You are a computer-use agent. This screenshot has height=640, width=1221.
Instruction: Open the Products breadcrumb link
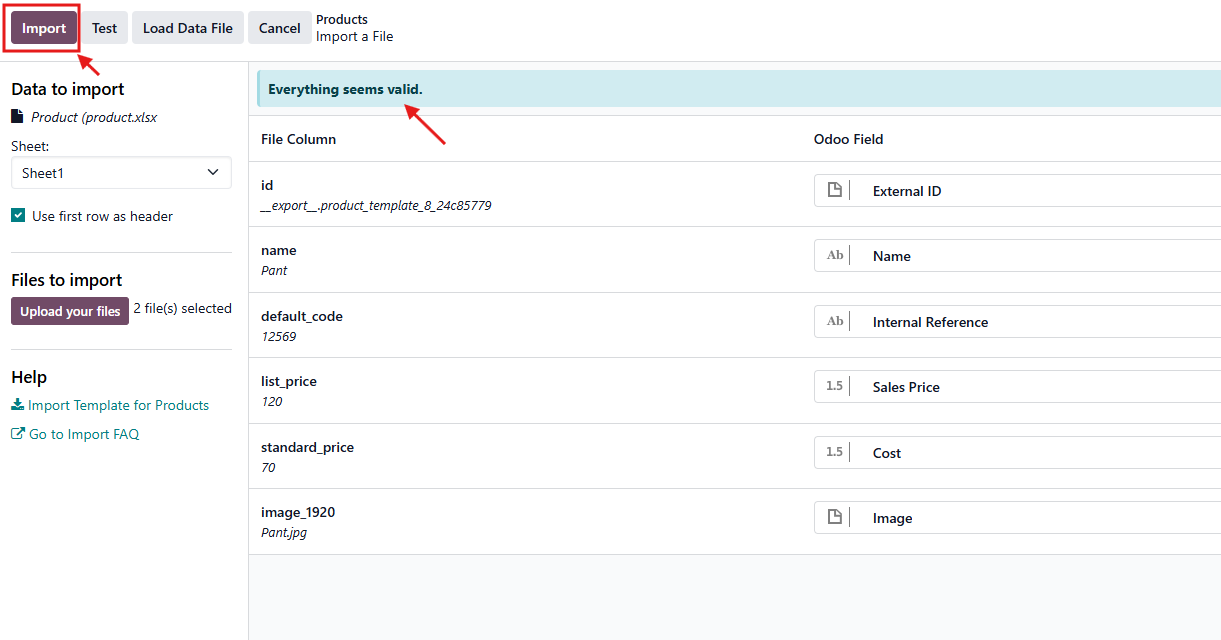(x=342, y=19)
